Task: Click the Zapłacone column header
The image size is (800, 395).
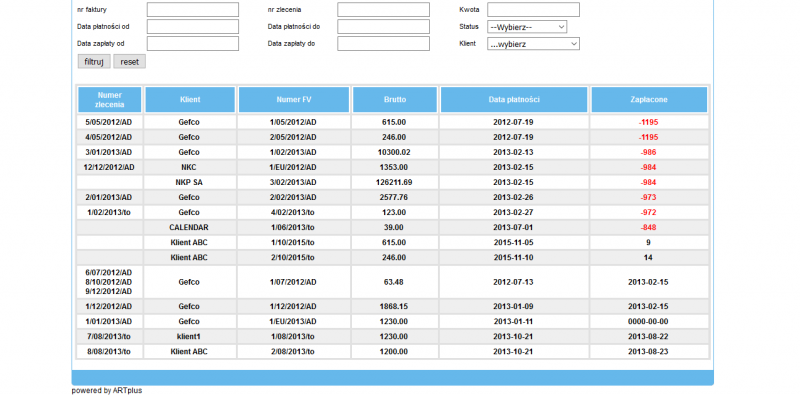Action: pos(649,100)
